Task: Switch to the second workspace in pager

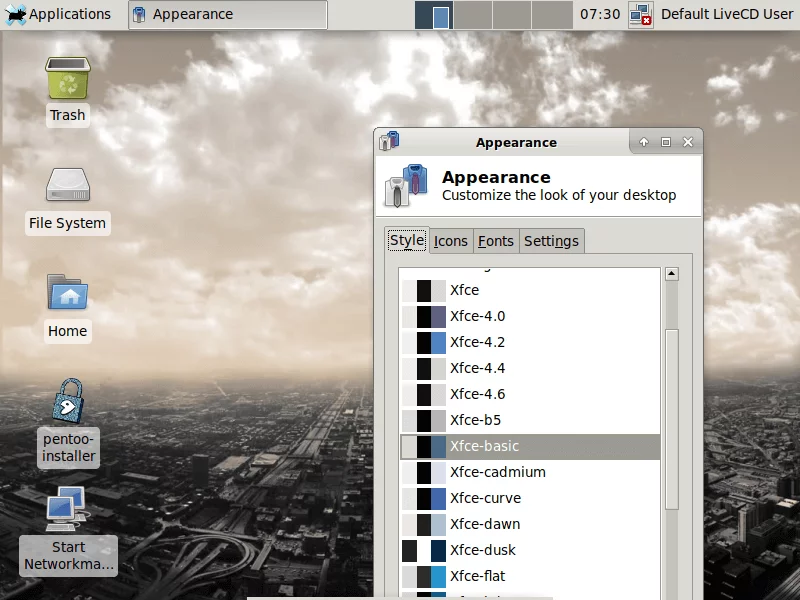Action: click(473, 15)
